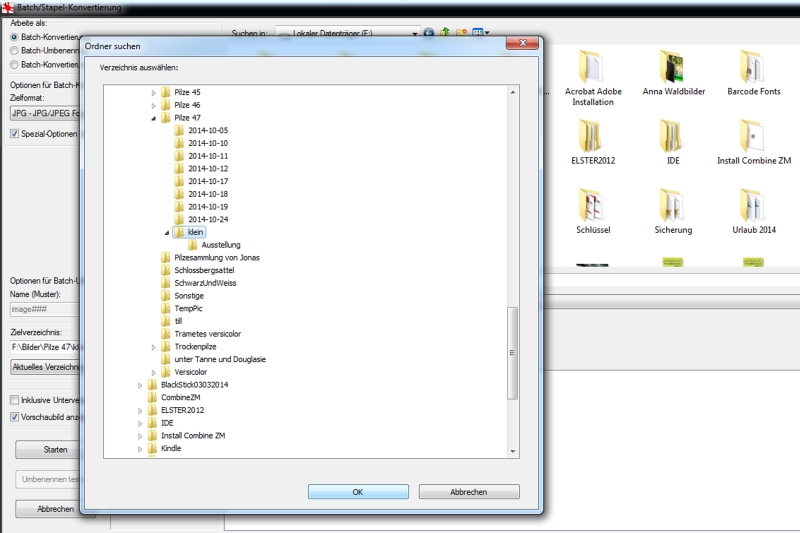The height and width of the screenshot is (533, 800).
Task: Select the Batch-Umbenennen radio button
Action: click(14, 50)
